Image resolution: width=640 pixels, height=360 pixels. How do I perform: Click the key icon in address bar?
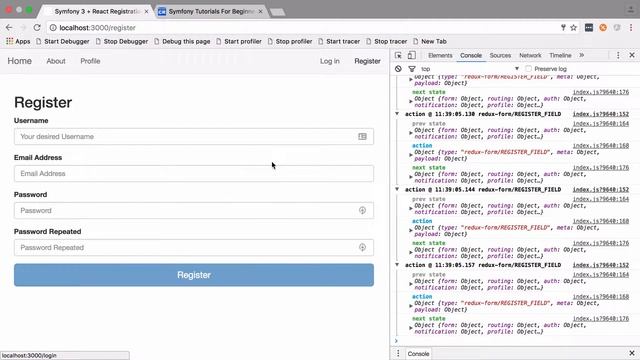[563, 27]
